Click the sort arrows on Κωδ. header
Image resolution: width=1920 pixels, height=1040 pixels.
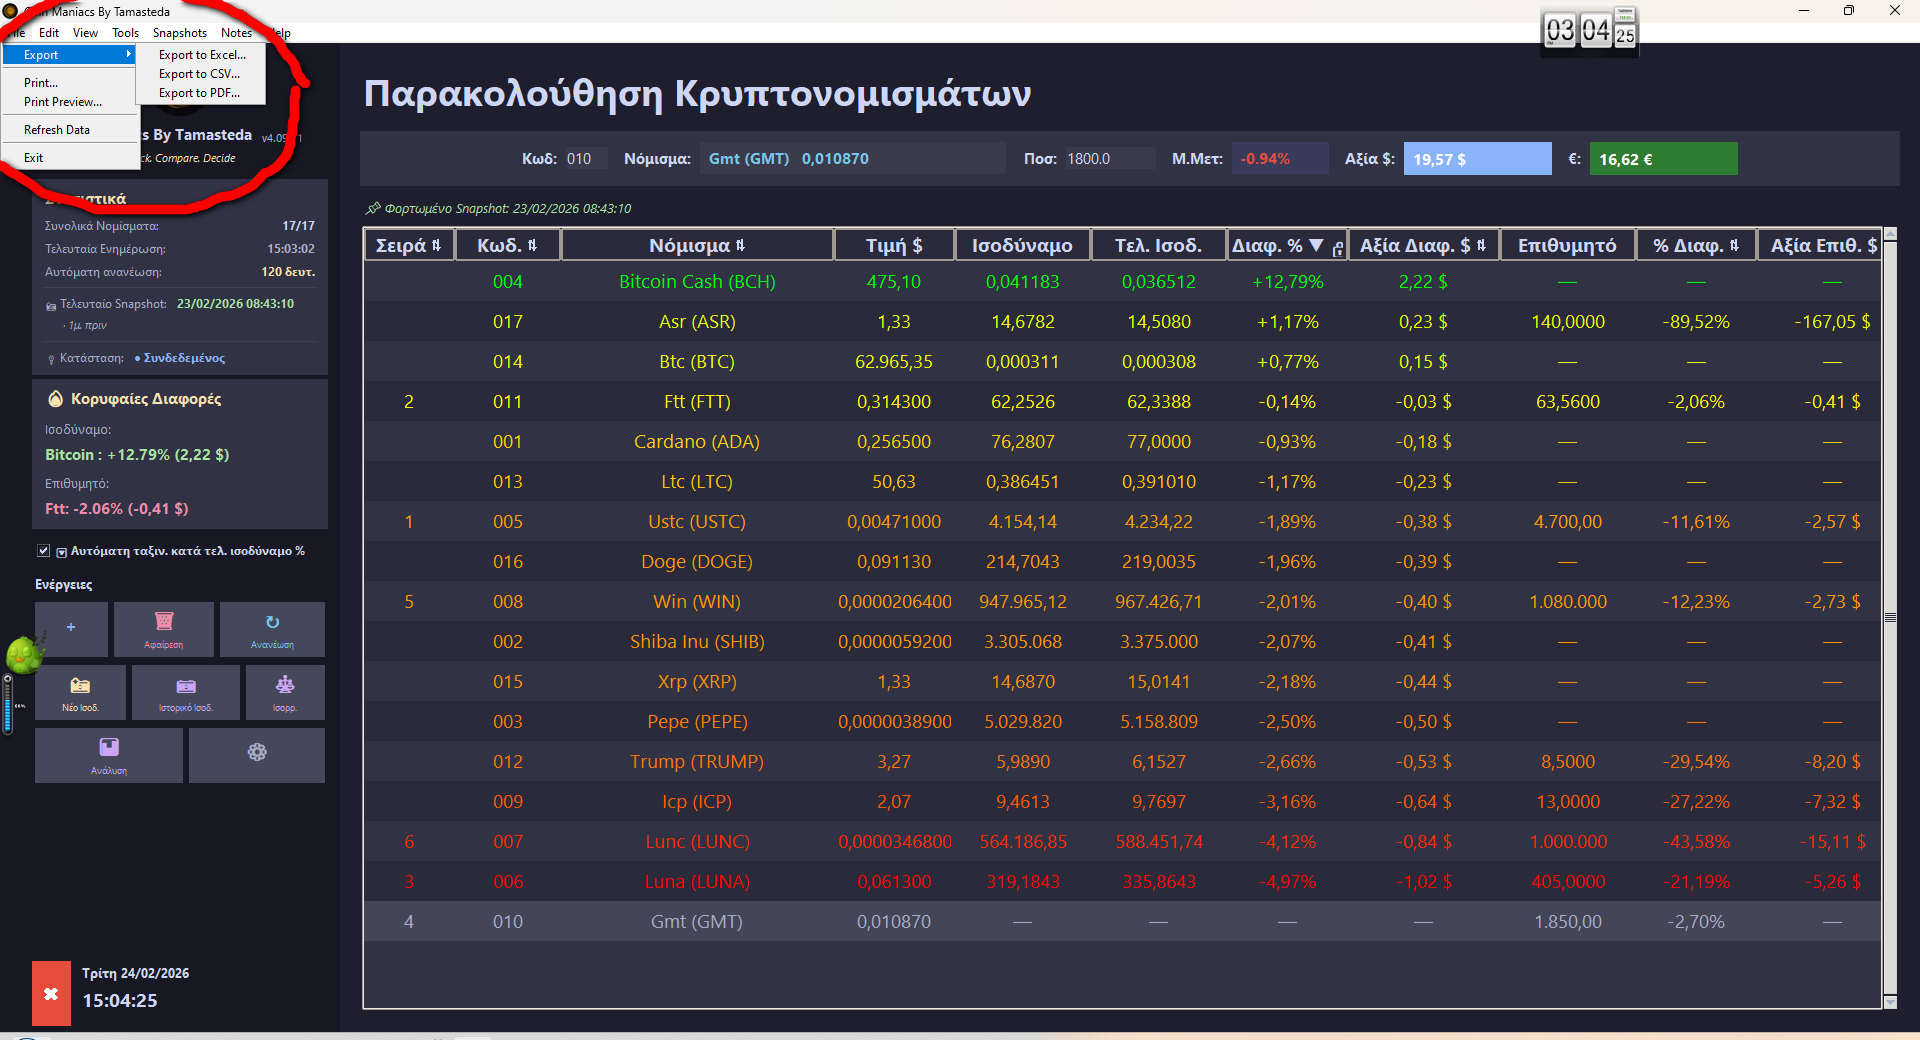click(x=531, y=244)
